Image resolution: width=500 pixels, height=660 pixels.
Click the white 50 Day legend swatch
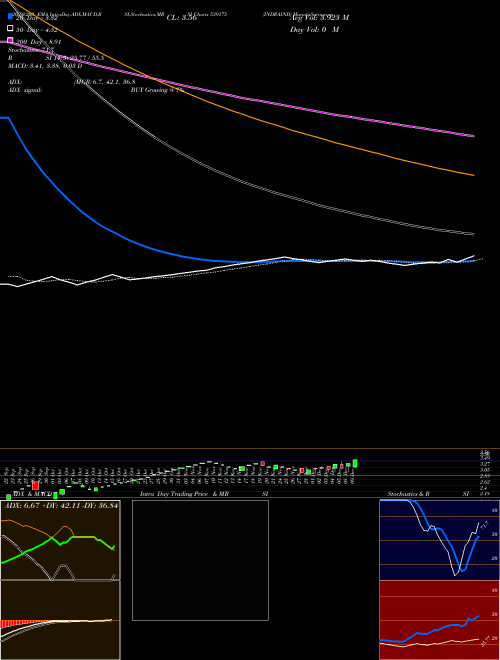click(x=10, y=28)
